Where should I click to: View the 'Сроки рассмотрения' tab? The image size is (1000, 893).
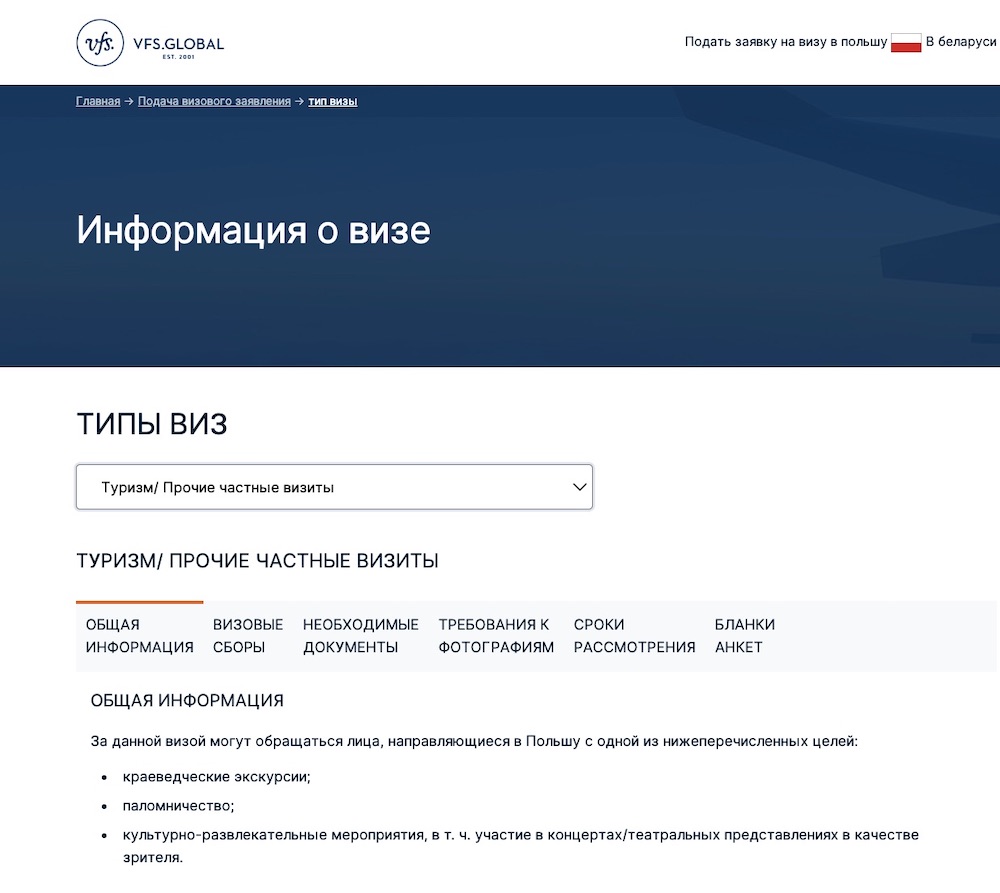coord(633,635)
